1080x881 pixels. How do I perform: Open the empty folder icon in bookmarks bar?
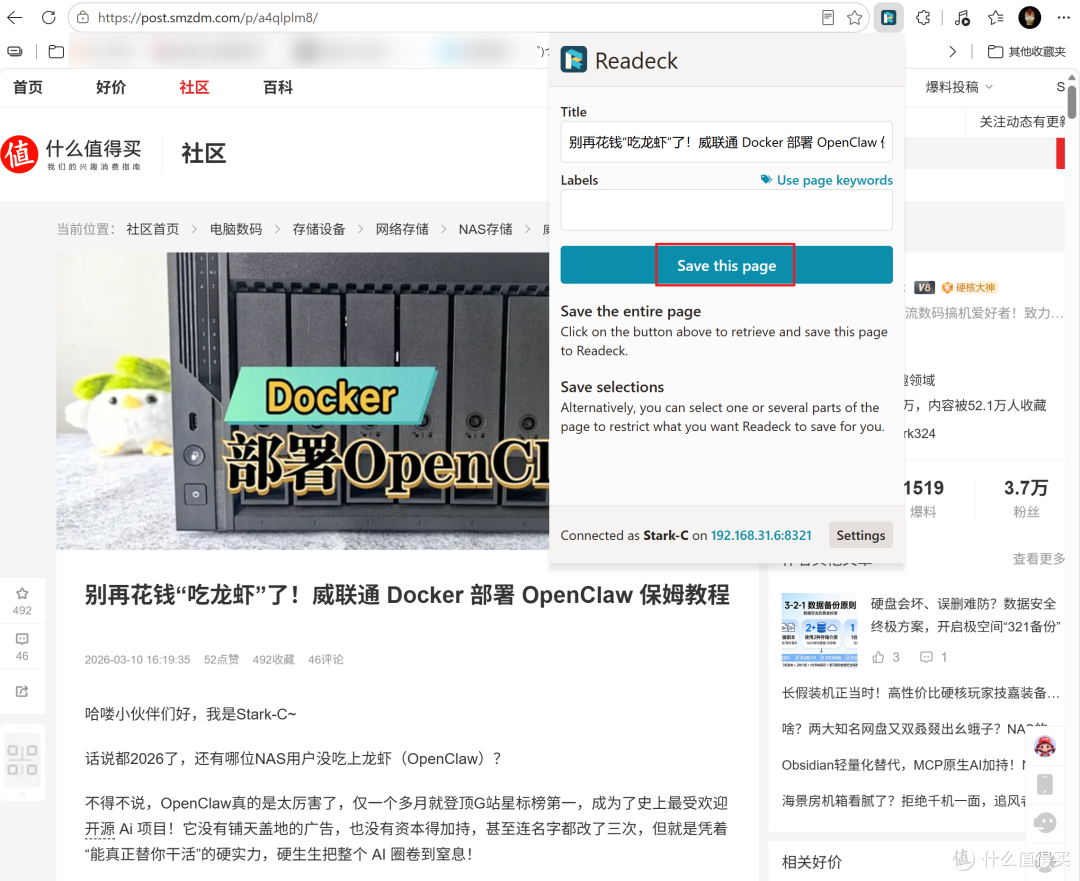tap(56, 52)
